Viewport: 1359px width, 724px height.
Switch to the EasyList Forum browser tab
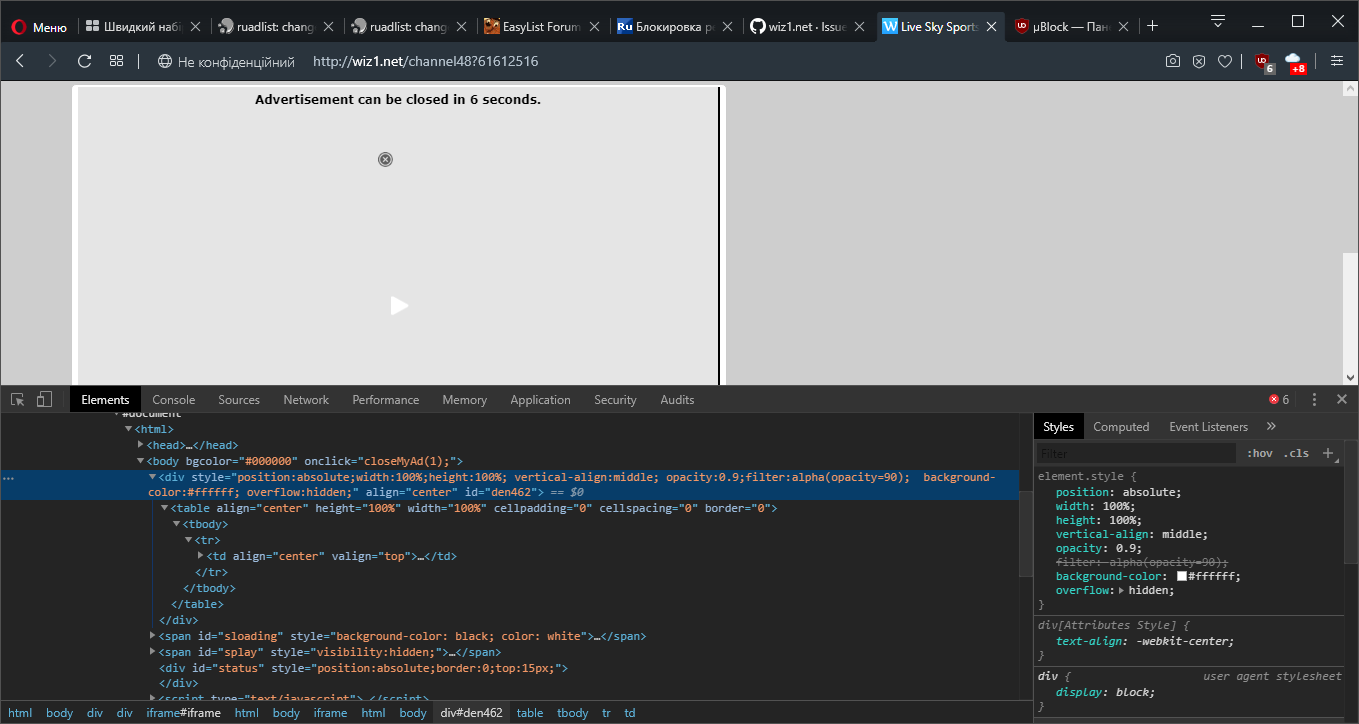[541, 27]
